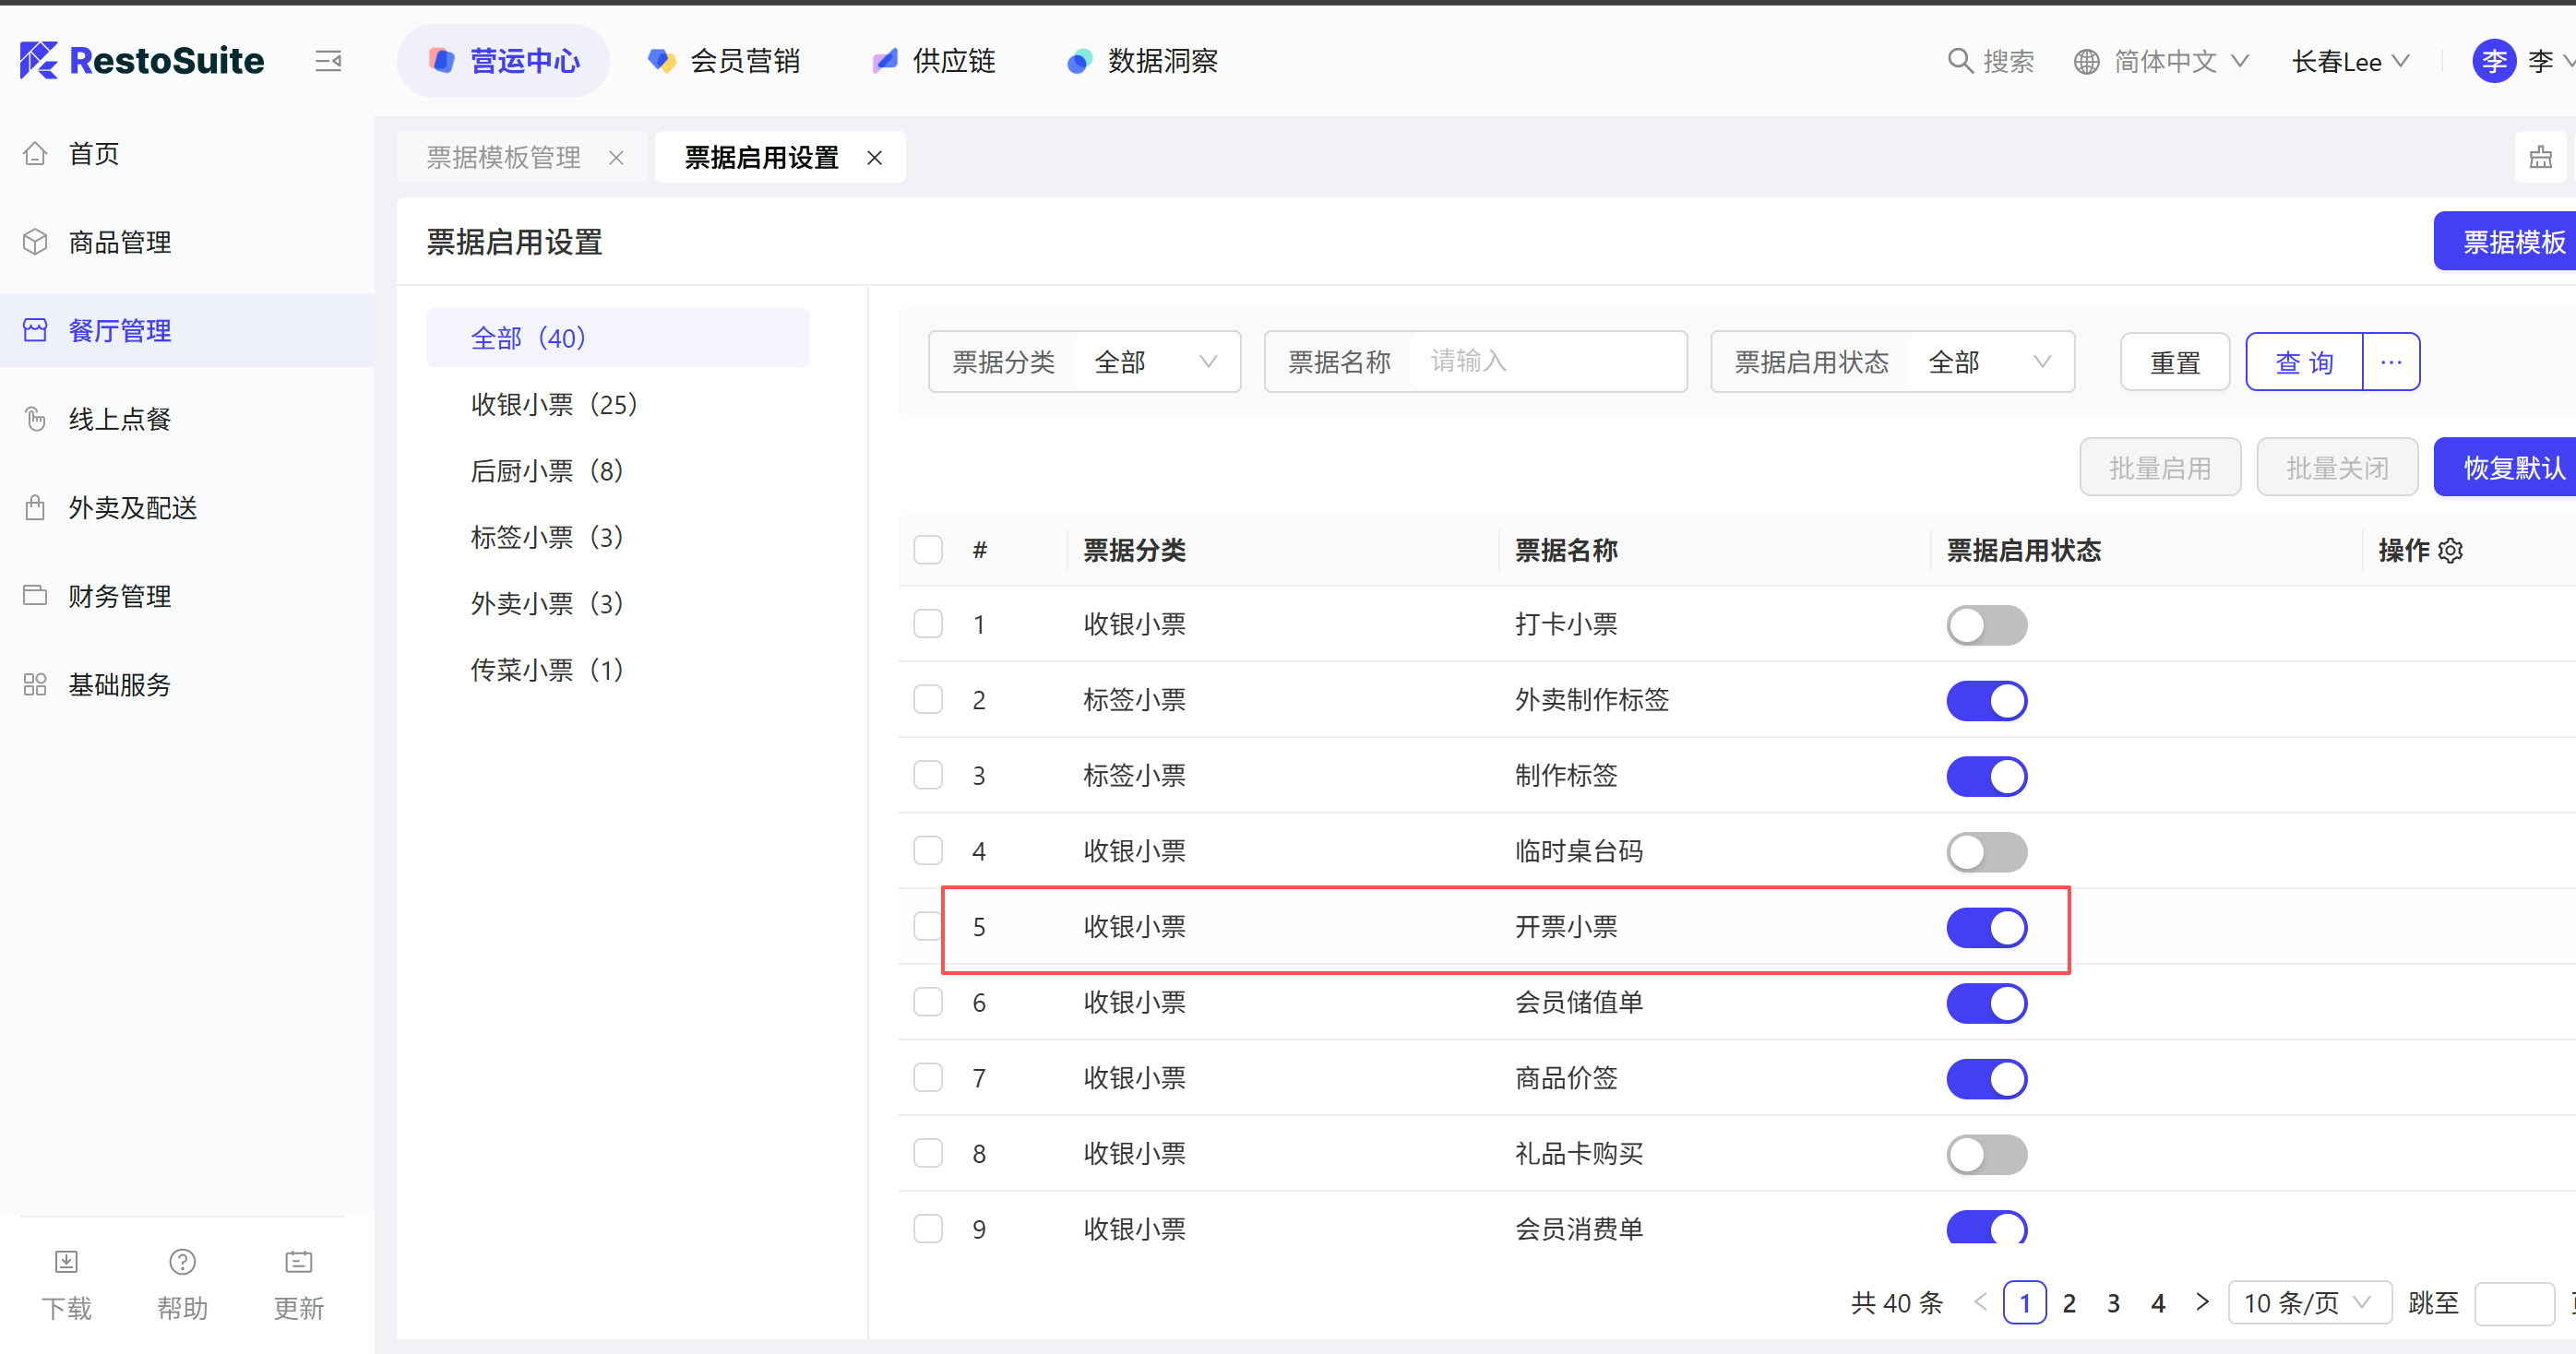Expand the 10 条/页 page size selector
The width and height of the screenshot is (2576, 1354).
pos(2308,1302)
